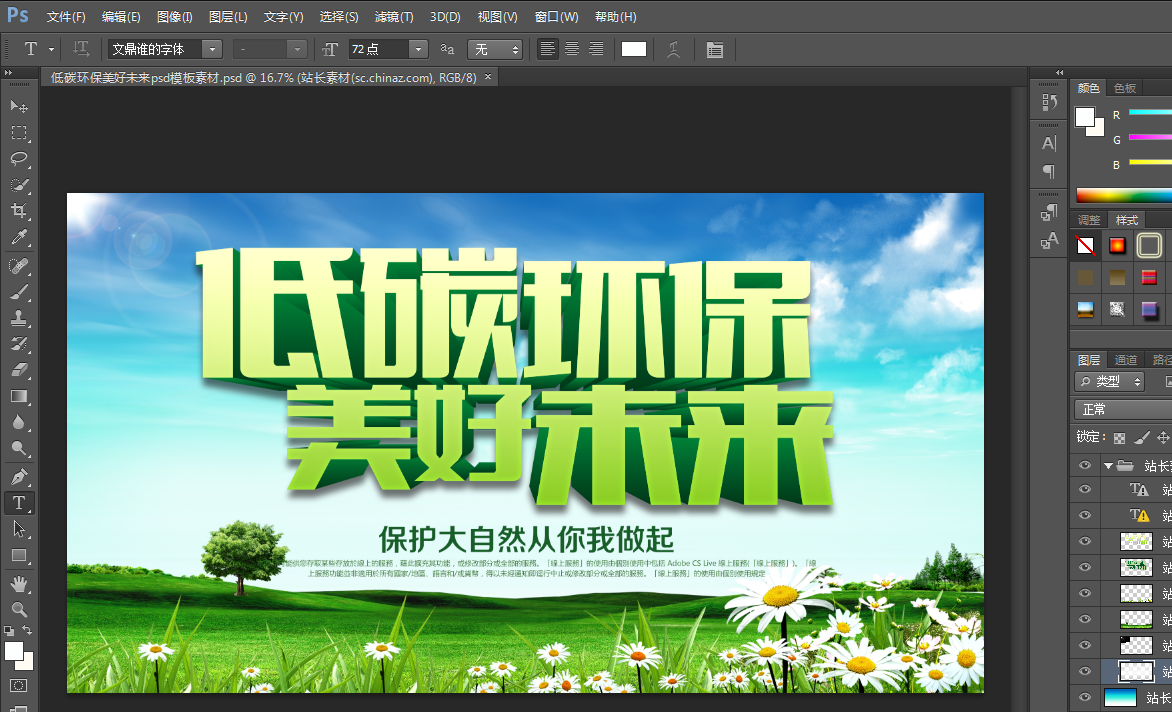Left align text button
1172x712 pixels.
(x=548, y=49)
